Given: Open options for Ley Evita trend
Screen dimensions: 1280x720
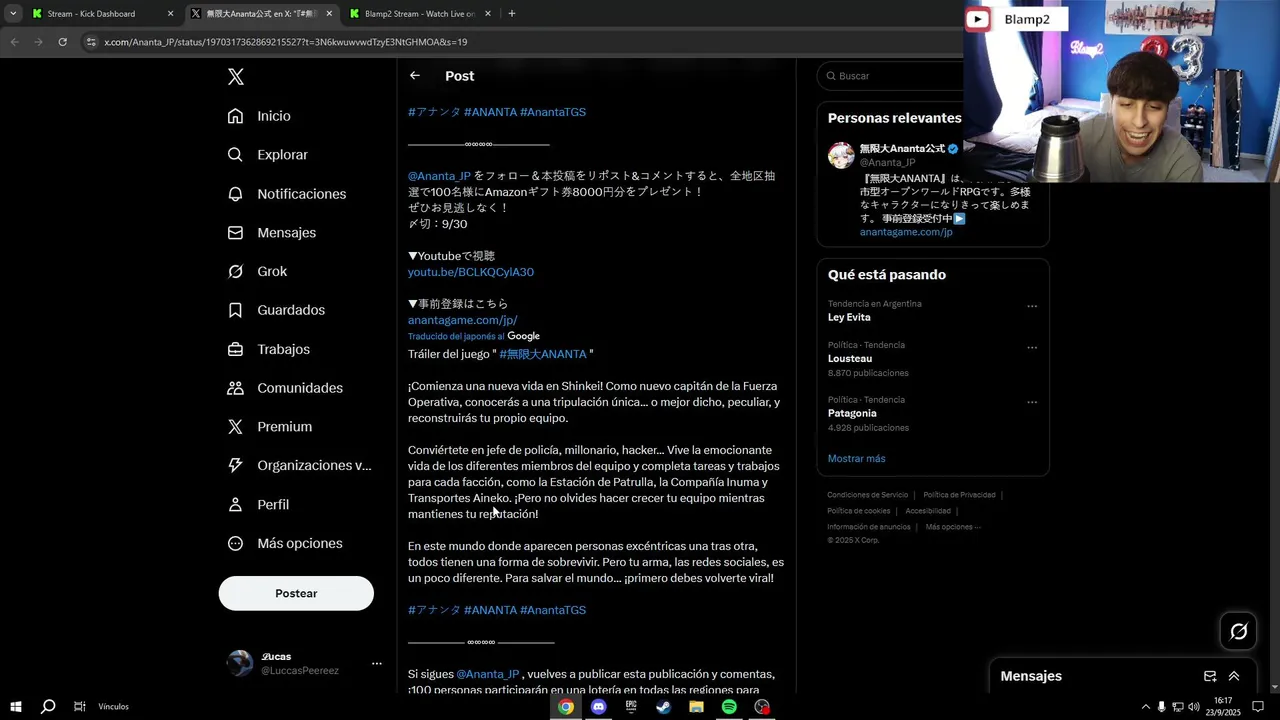Looking at the screenshot, I should 1032,307.
